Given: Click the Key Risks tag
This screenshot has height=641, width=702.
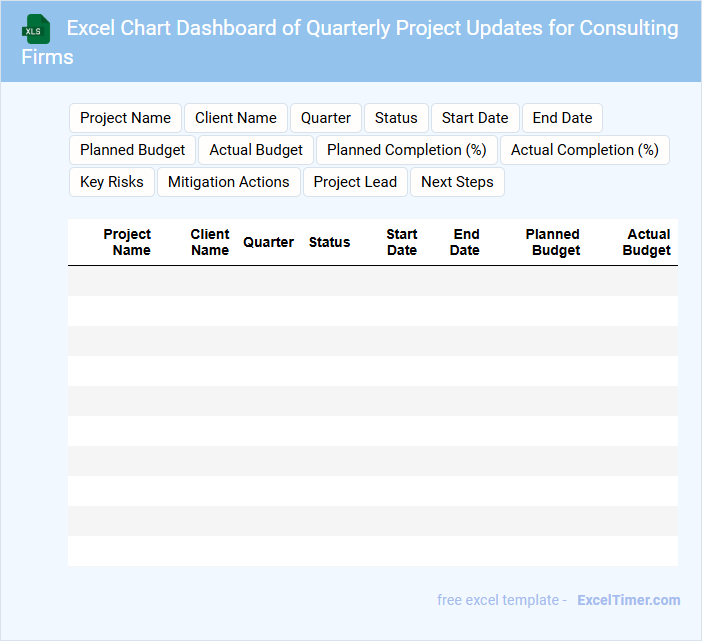Looking at the screenshot, I should pos(112,182).
